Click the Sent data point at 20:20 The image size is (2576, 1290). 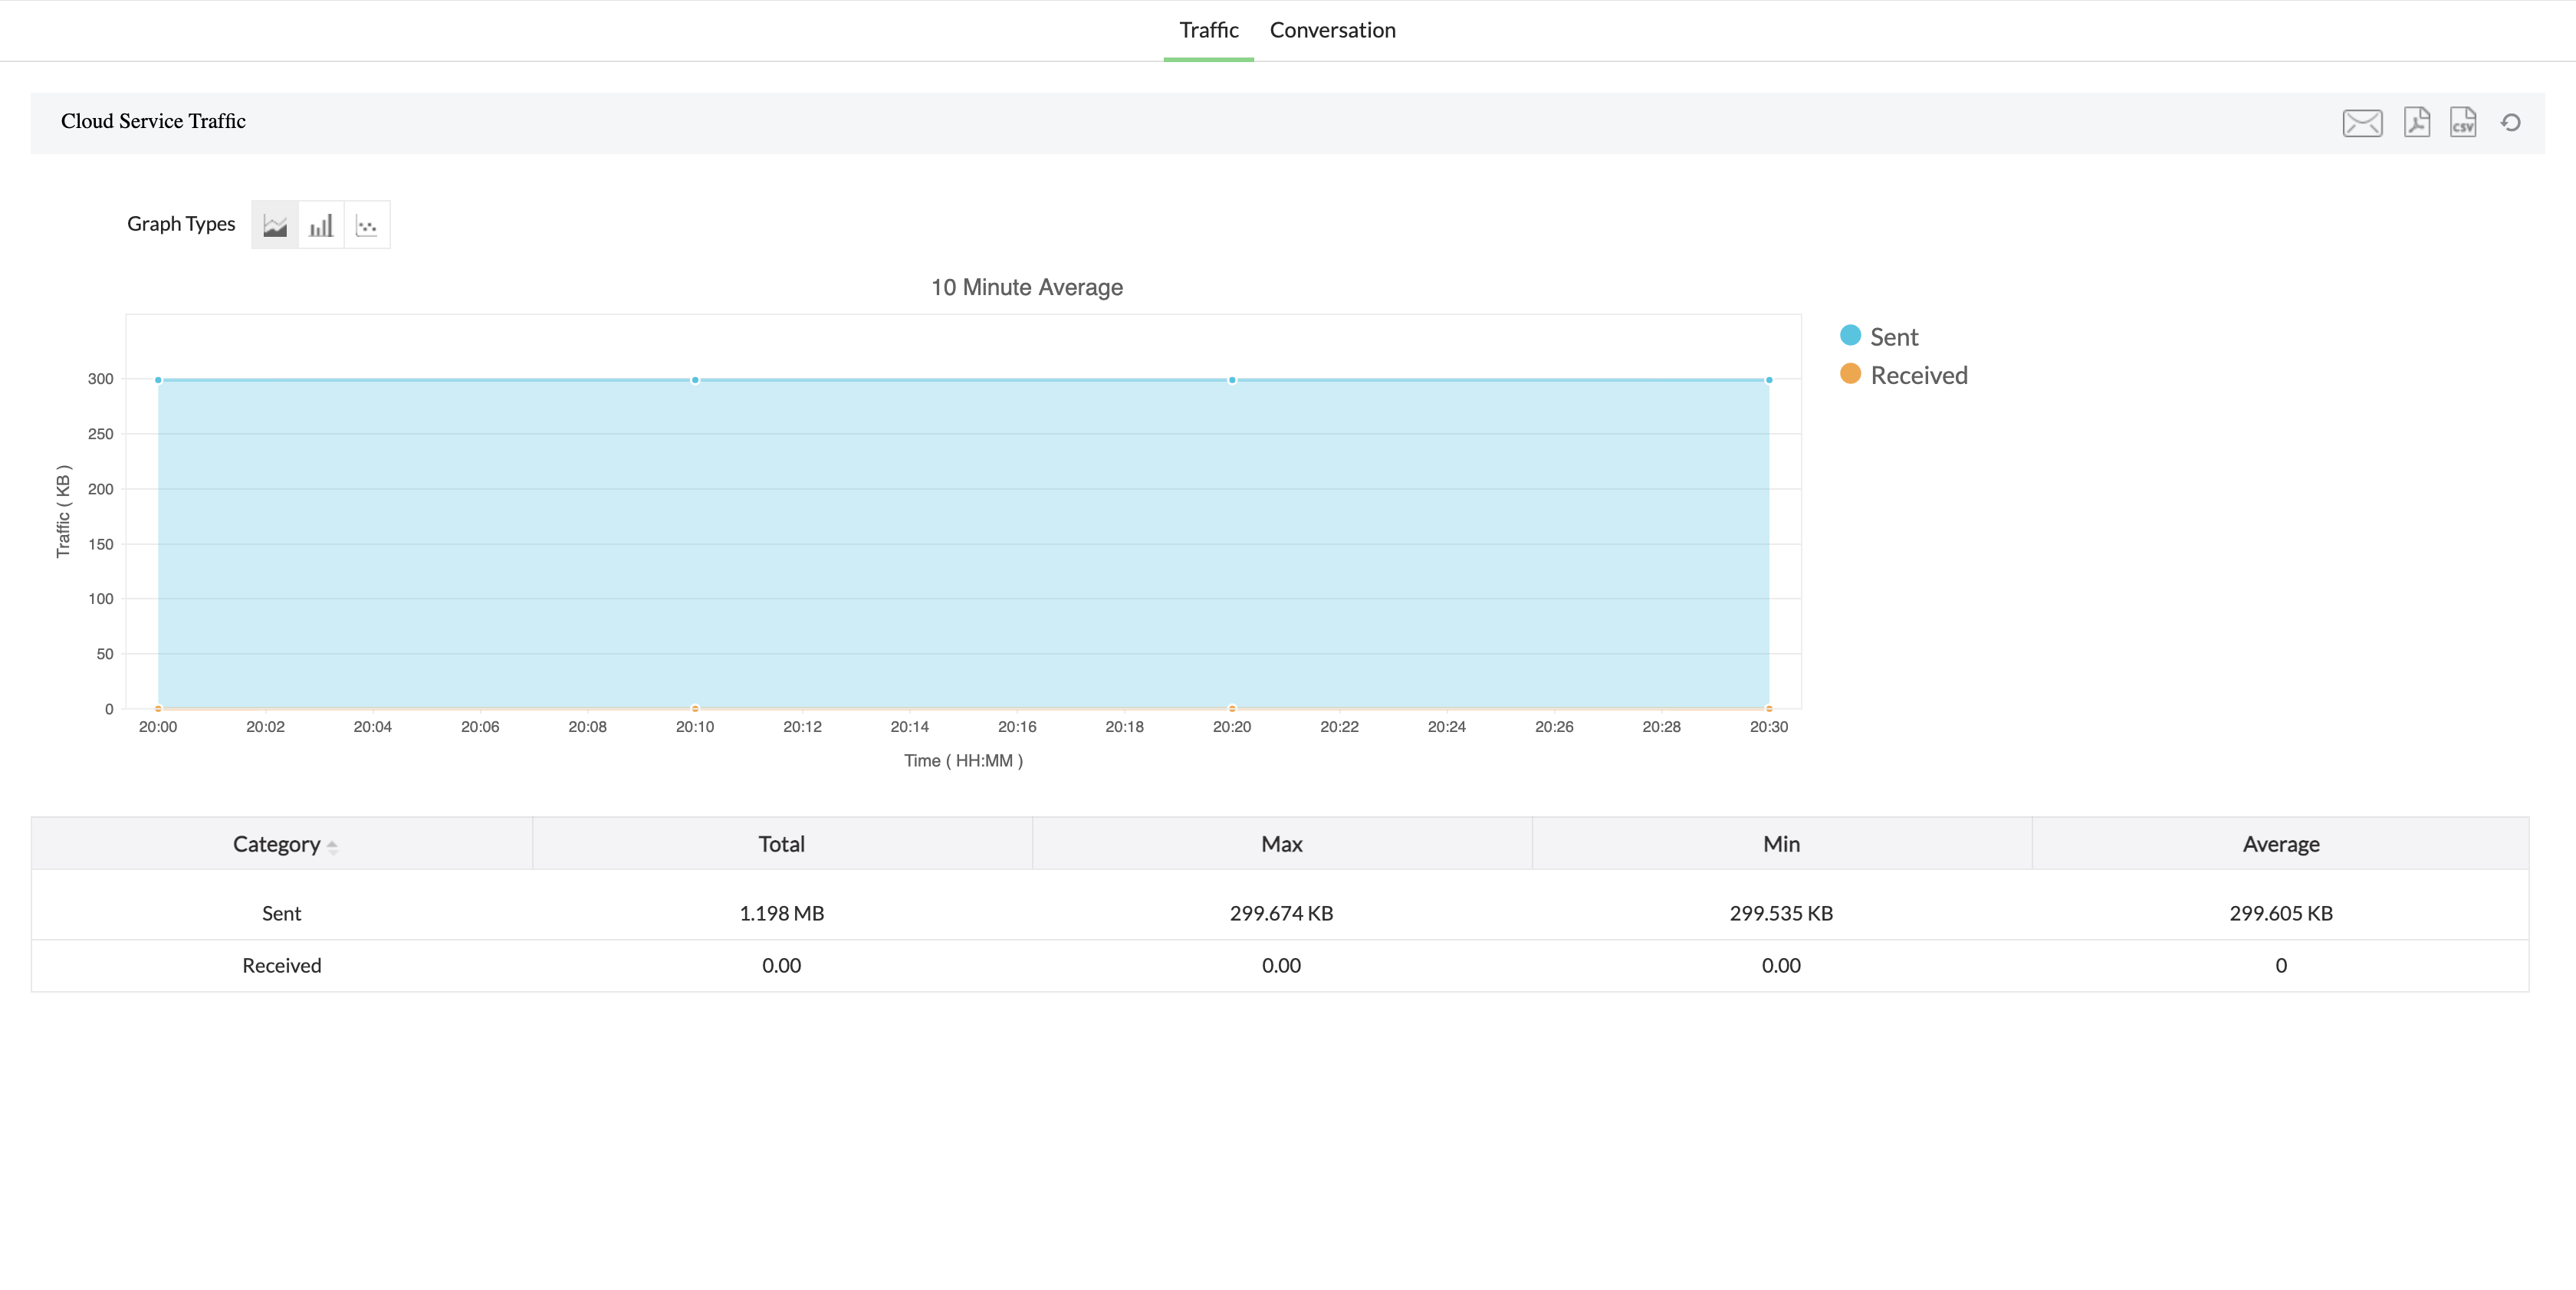tap(1232, 380)
